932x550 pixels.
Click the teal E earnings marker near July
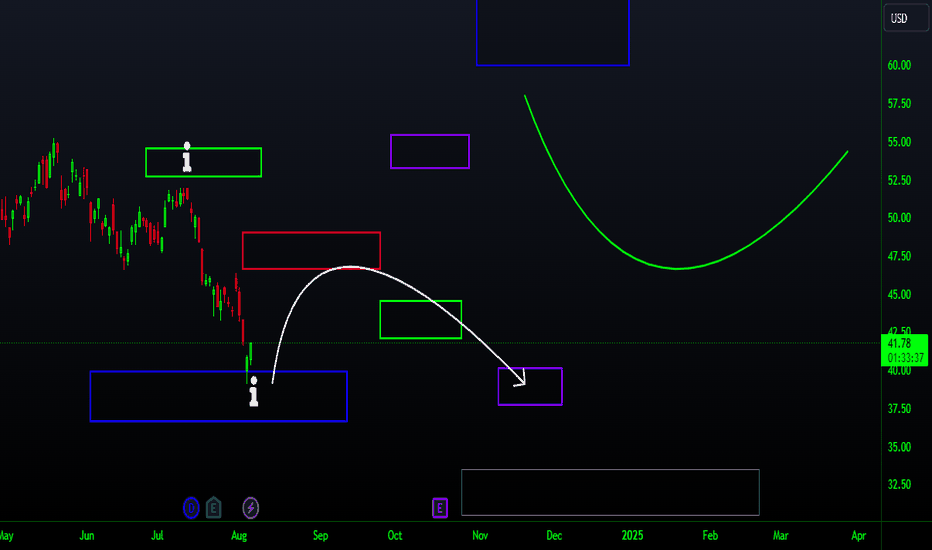[x=213, y=508]
